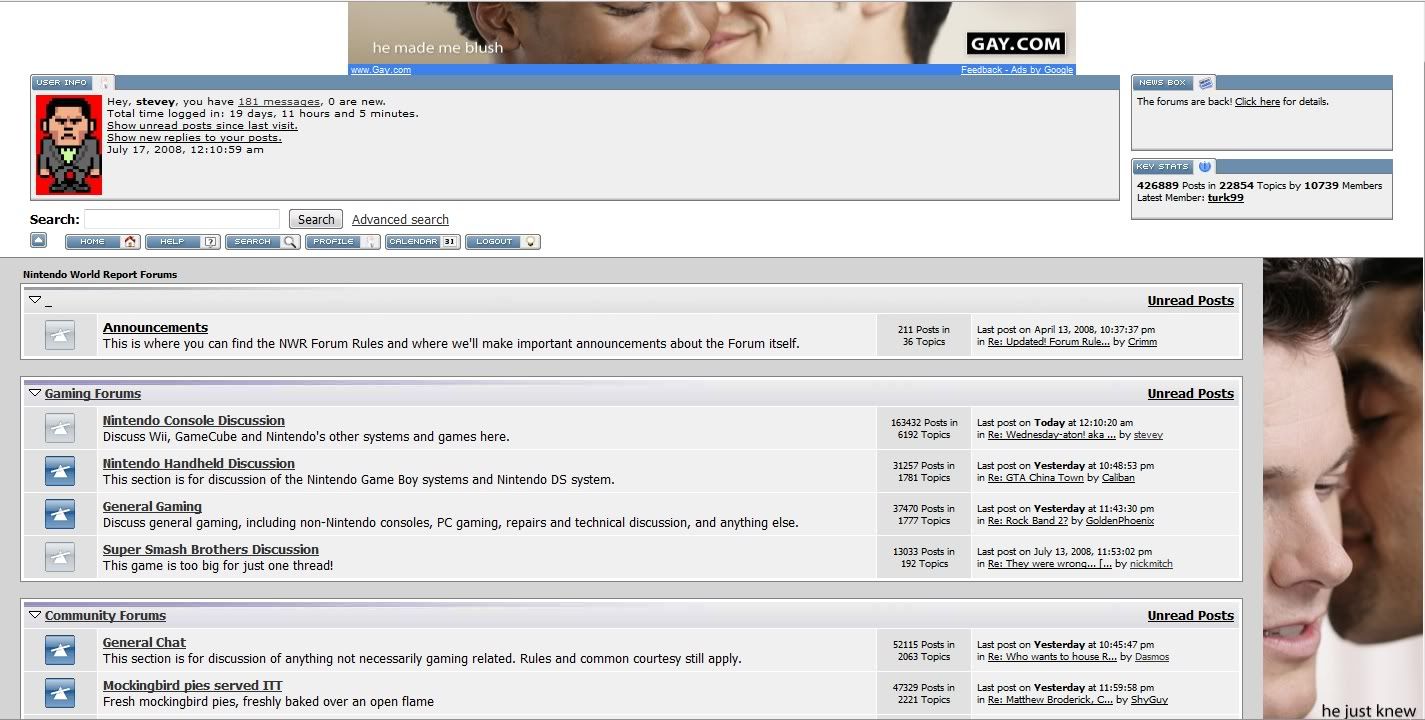
Task: Open last post Re: Updated! Forum Rule...
Action: (1048, 342)
